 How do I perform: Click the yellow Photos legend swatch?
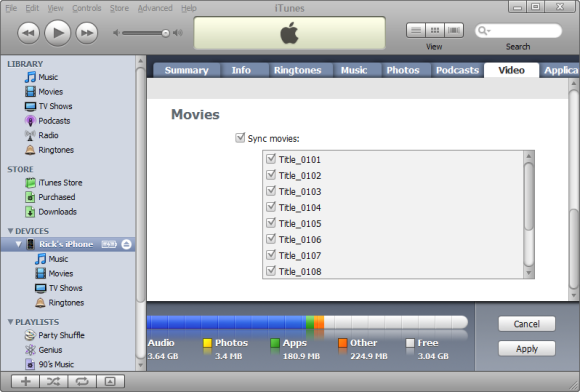click(x=208, y=343)
